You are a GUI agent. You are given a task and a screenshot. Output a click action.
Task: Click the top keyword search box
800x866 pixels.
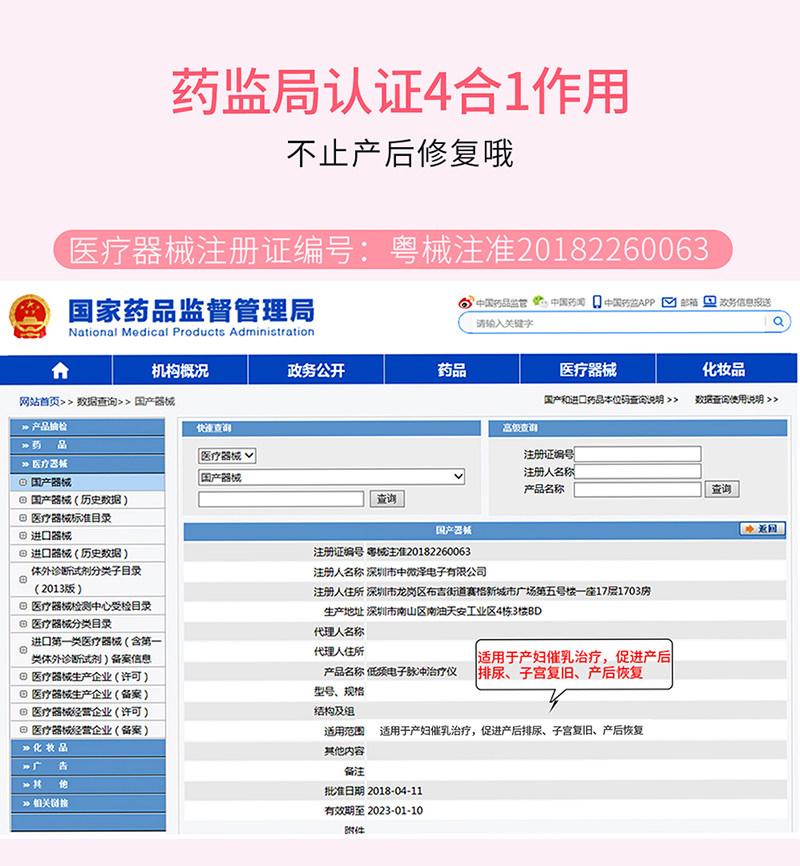pyautogui.click(x=612, y=323)
